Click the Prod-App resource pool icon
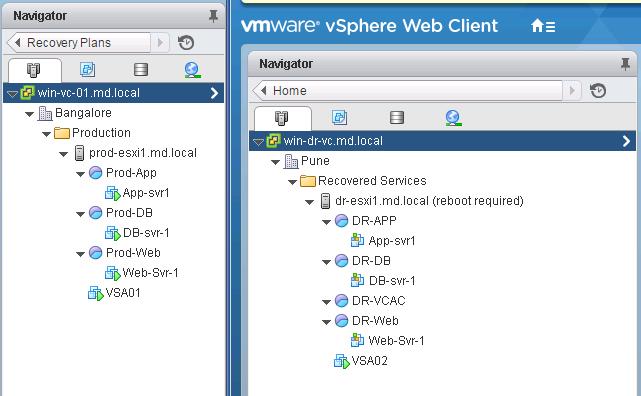 coord(96,172)
